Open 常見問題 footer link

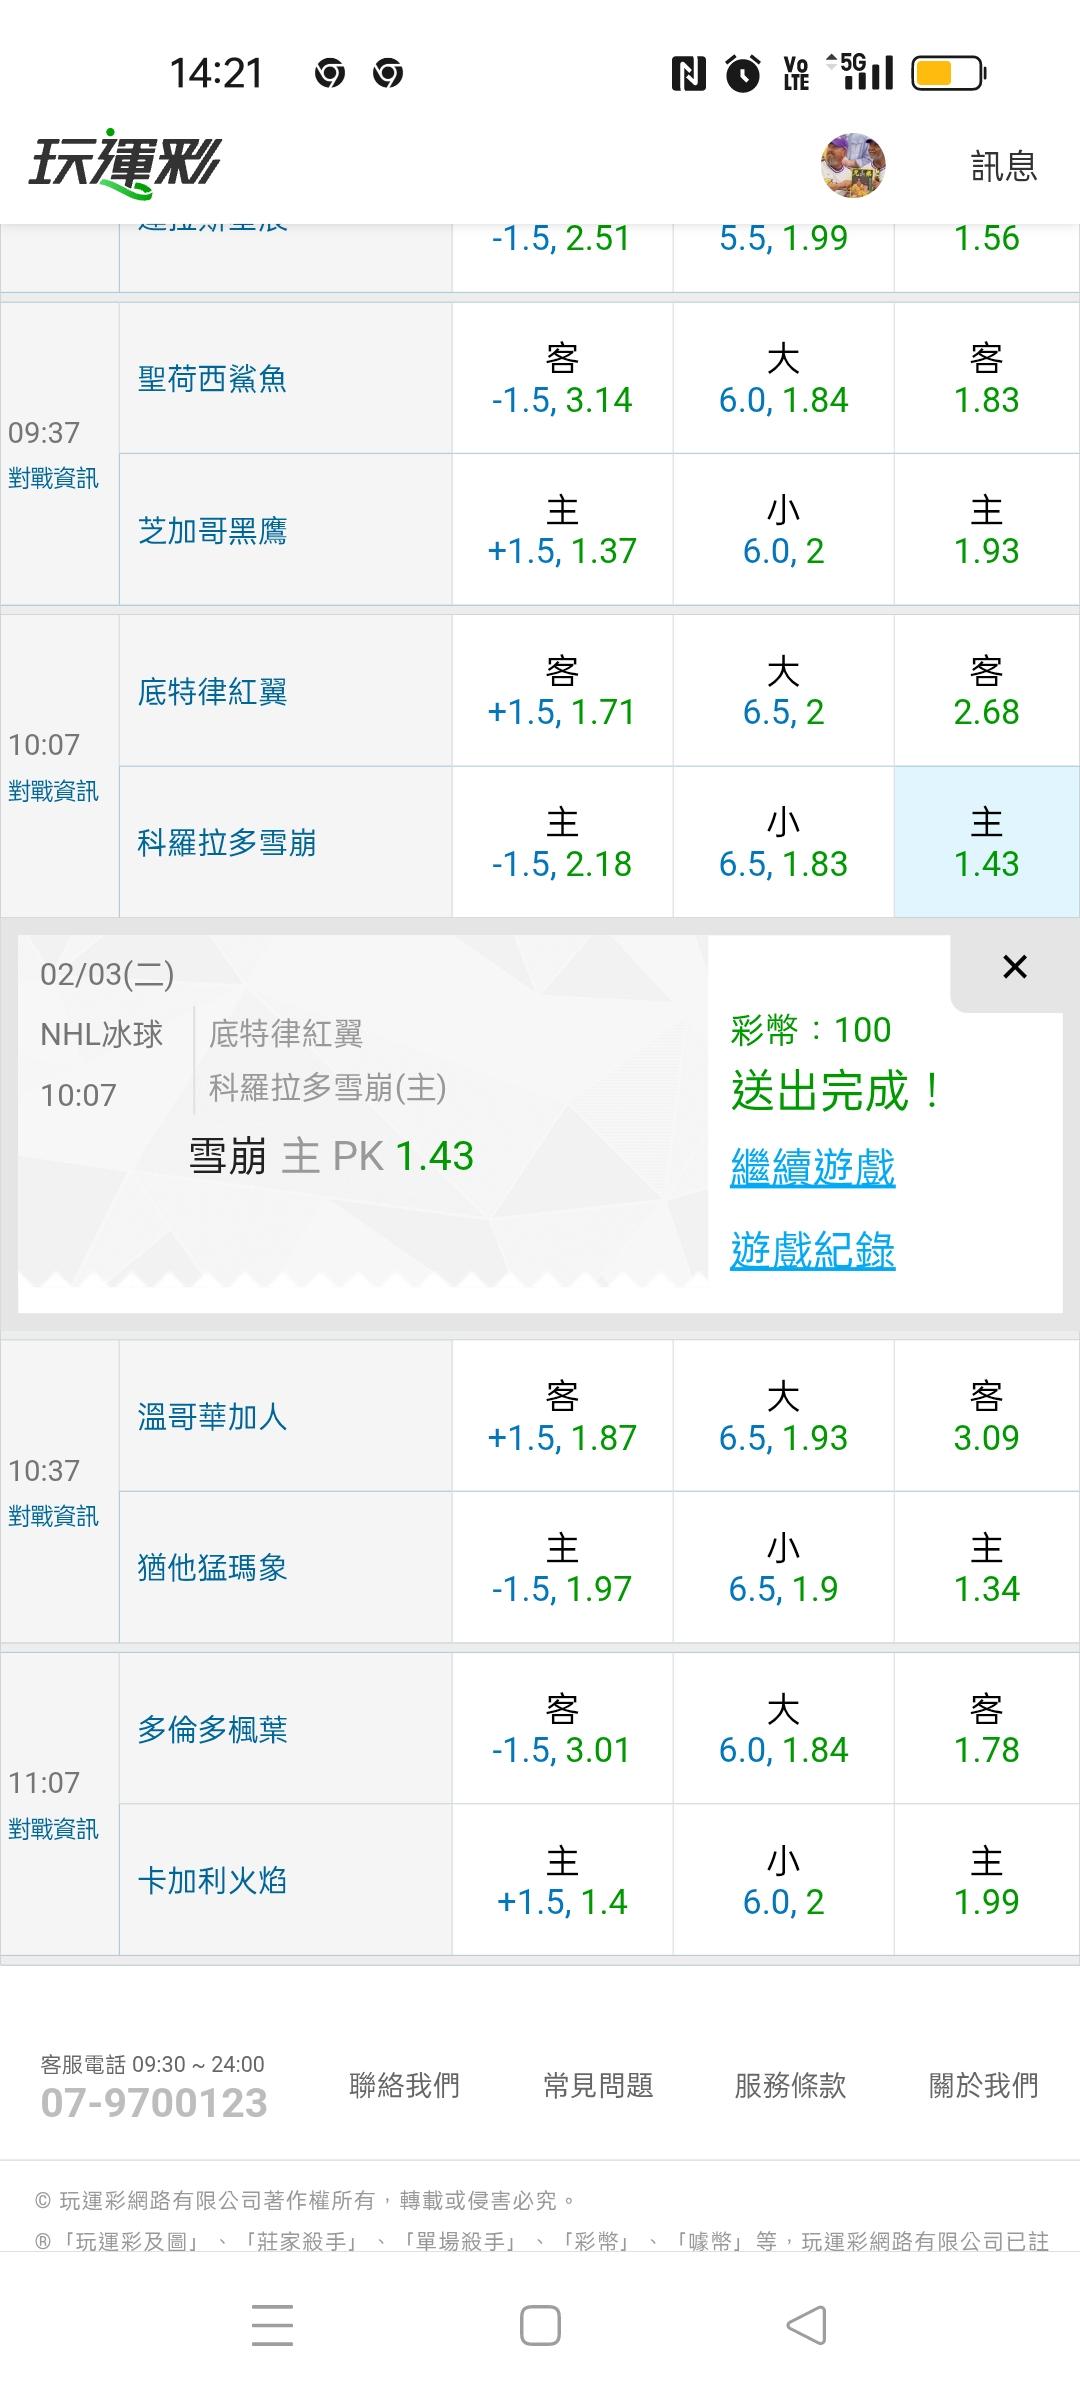pos(598,2086)
